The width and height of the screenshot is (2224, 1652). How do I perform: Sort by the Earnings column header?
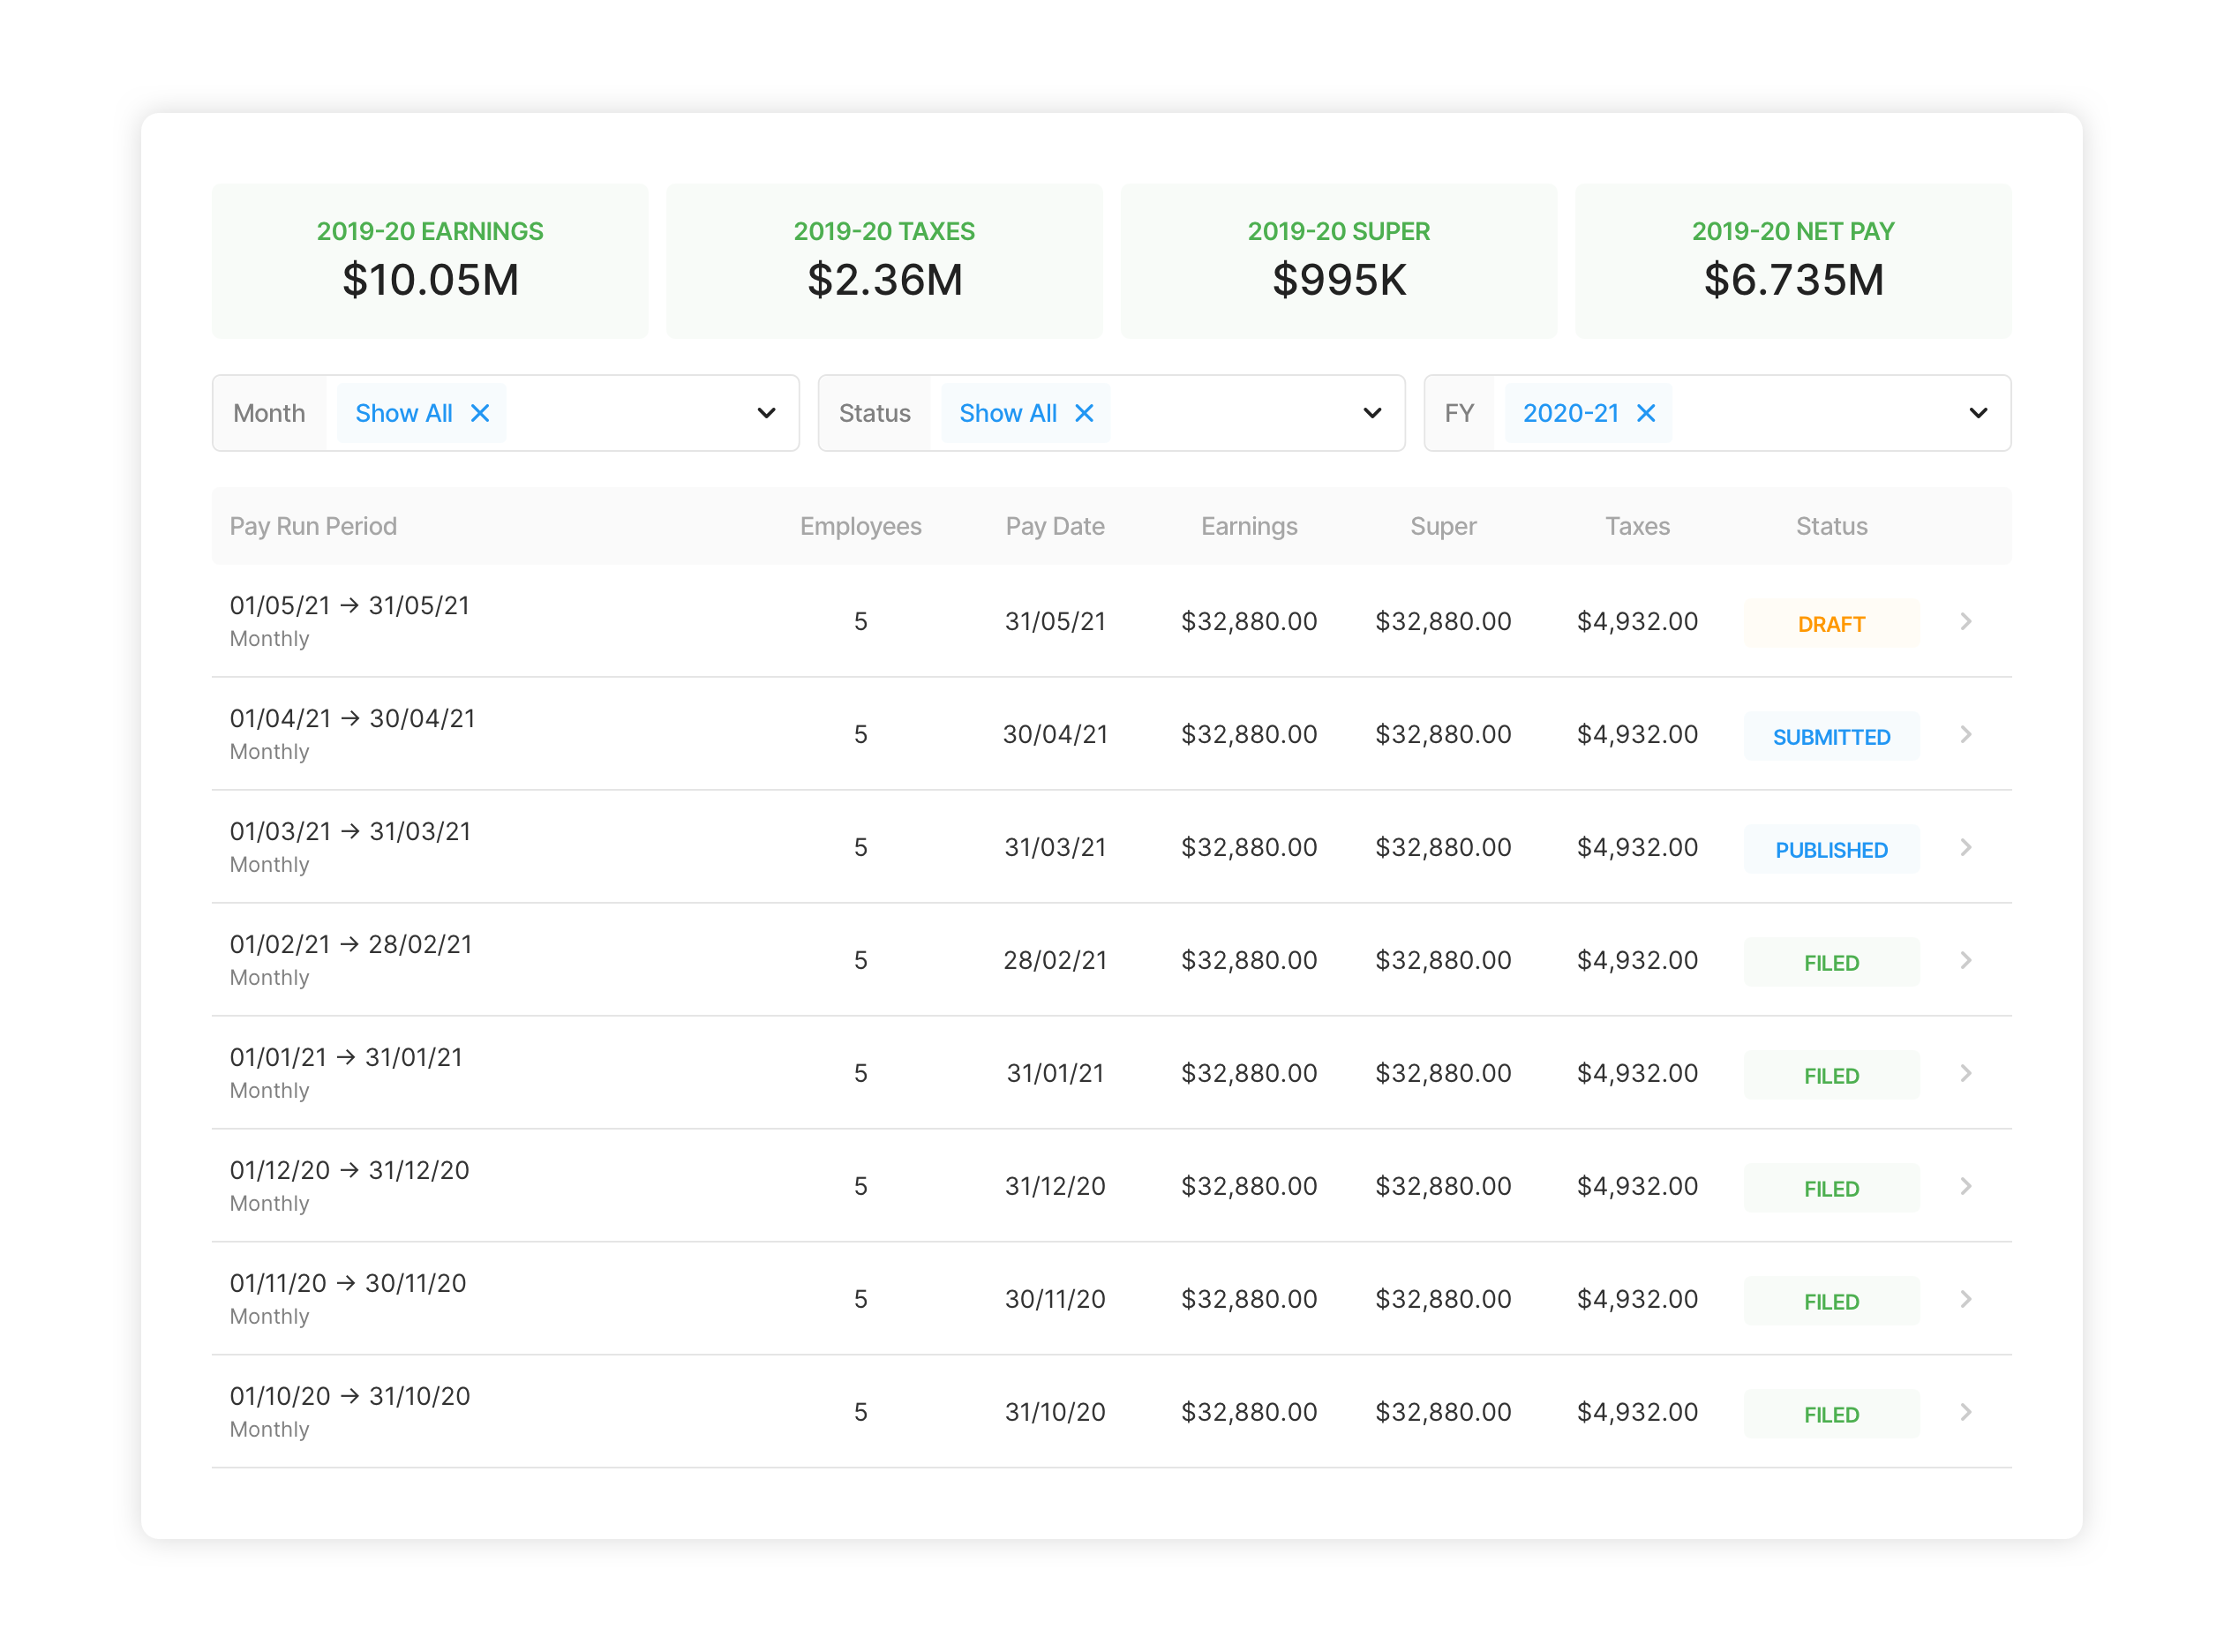[x=1248, y=526]
